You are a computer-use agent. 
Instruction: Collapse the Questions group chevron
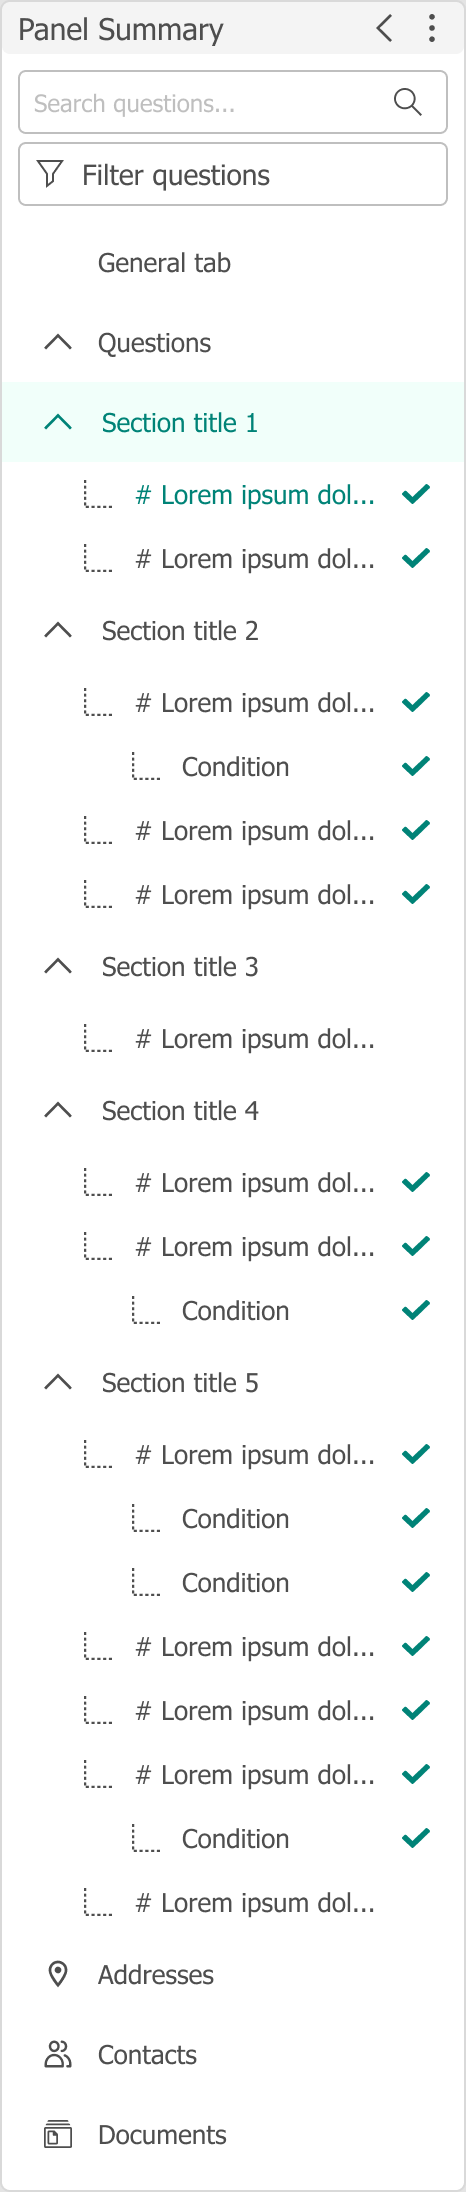pyautogui.click(x=58, y=342)
